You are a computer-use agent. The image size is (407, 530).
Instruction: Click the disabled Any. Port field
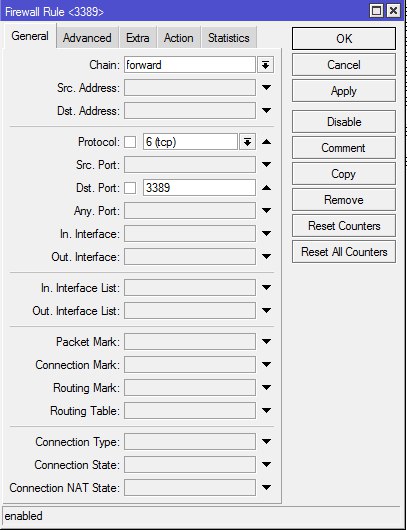click(x=190, y=211)
